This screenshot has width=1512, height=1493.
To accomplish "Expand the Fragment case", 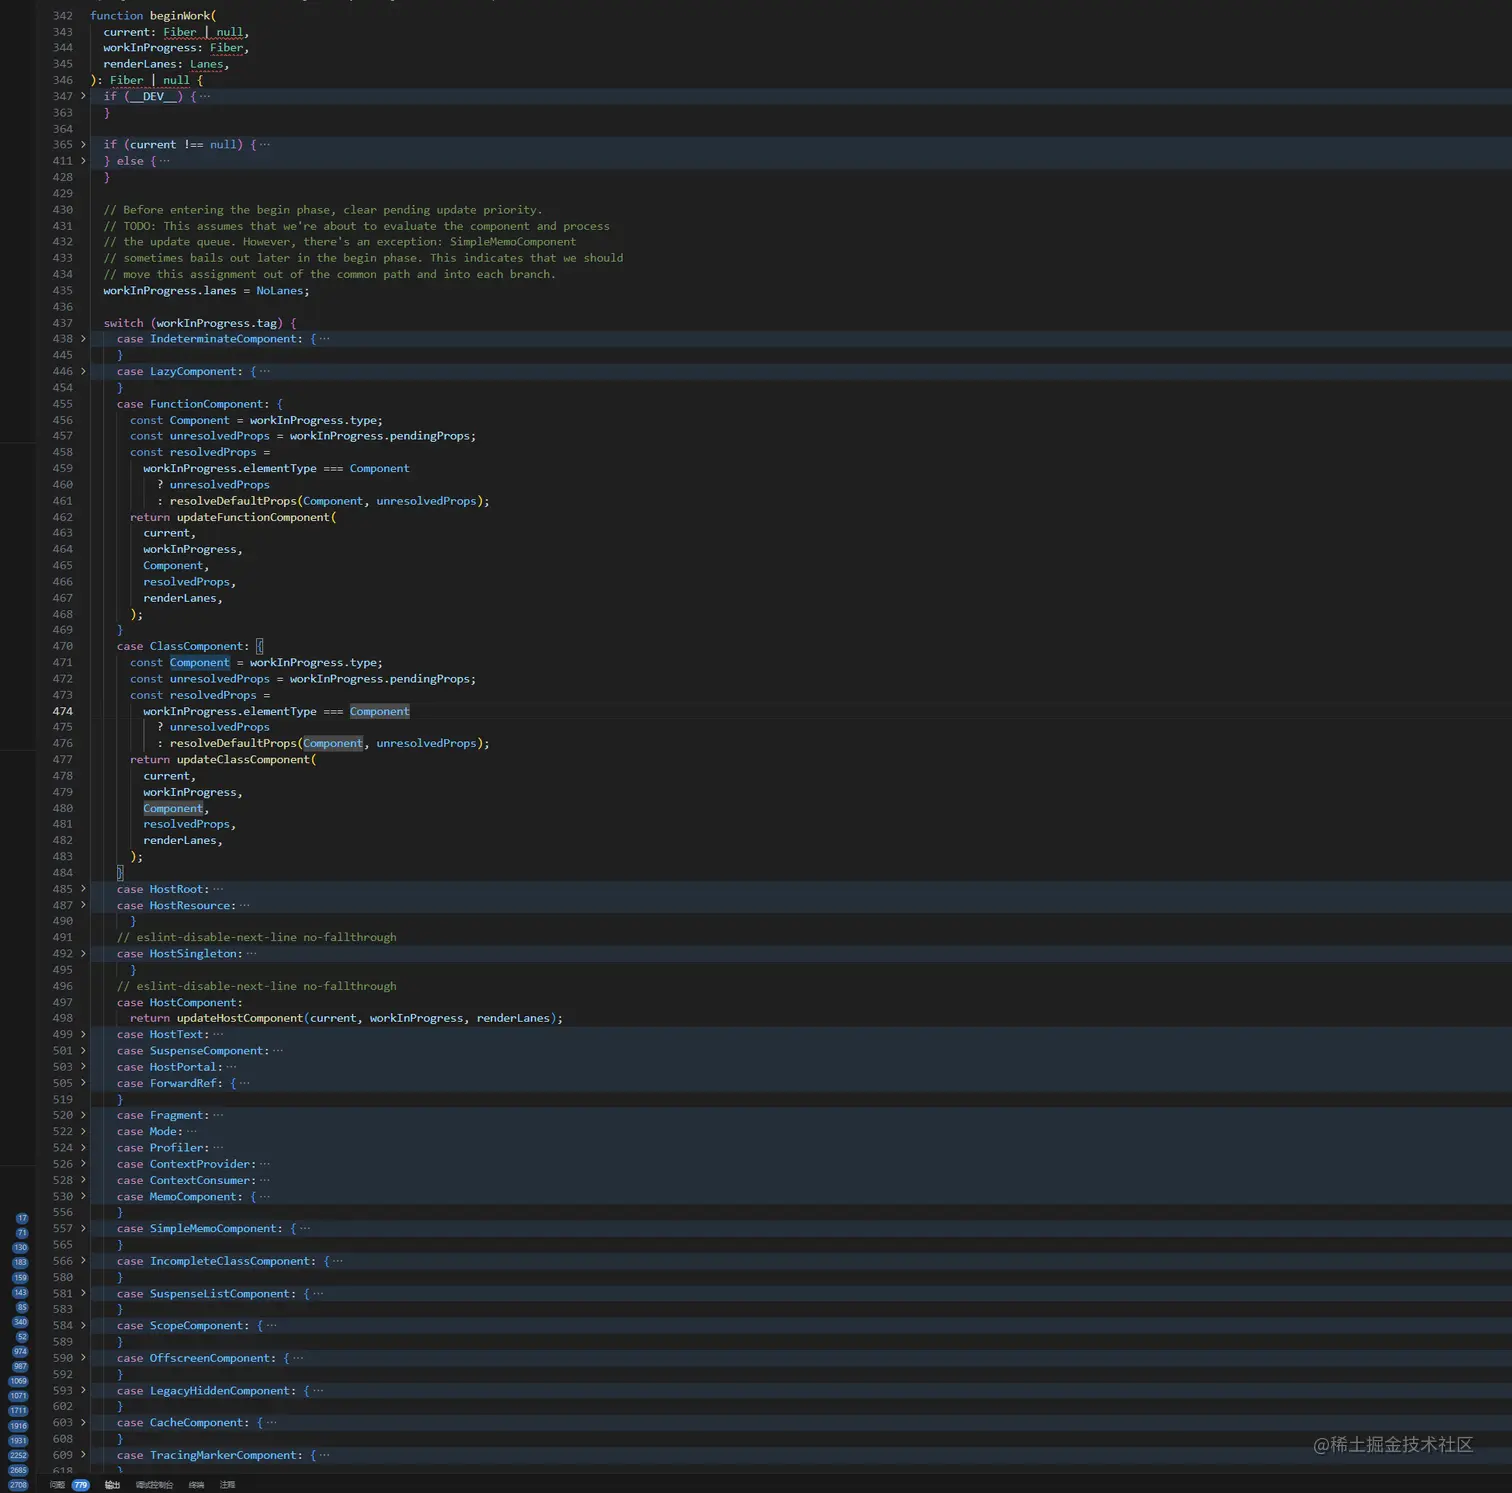I will pos(83,1115).
